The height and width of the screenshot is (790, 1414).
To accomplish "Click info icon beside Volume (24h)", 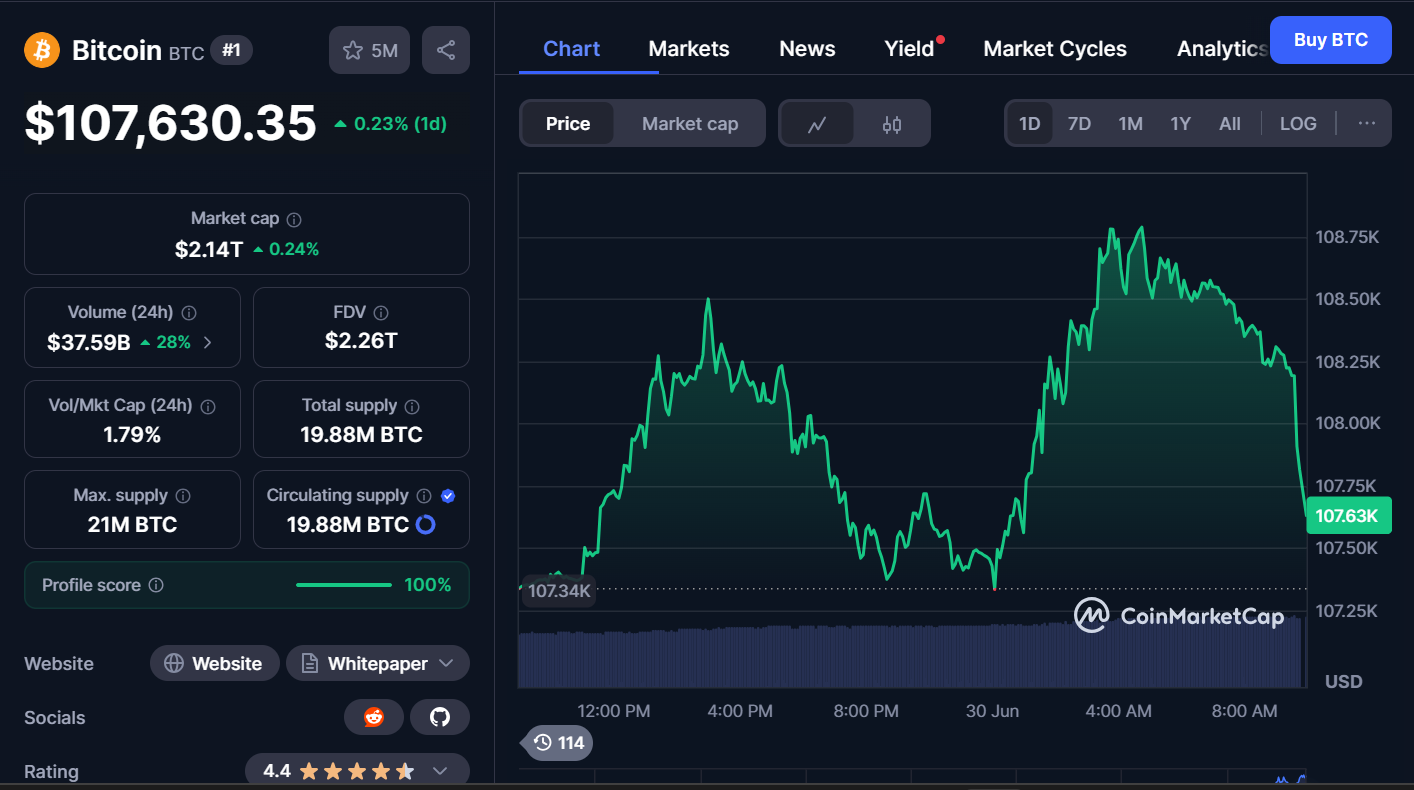I will coord(189,313).
